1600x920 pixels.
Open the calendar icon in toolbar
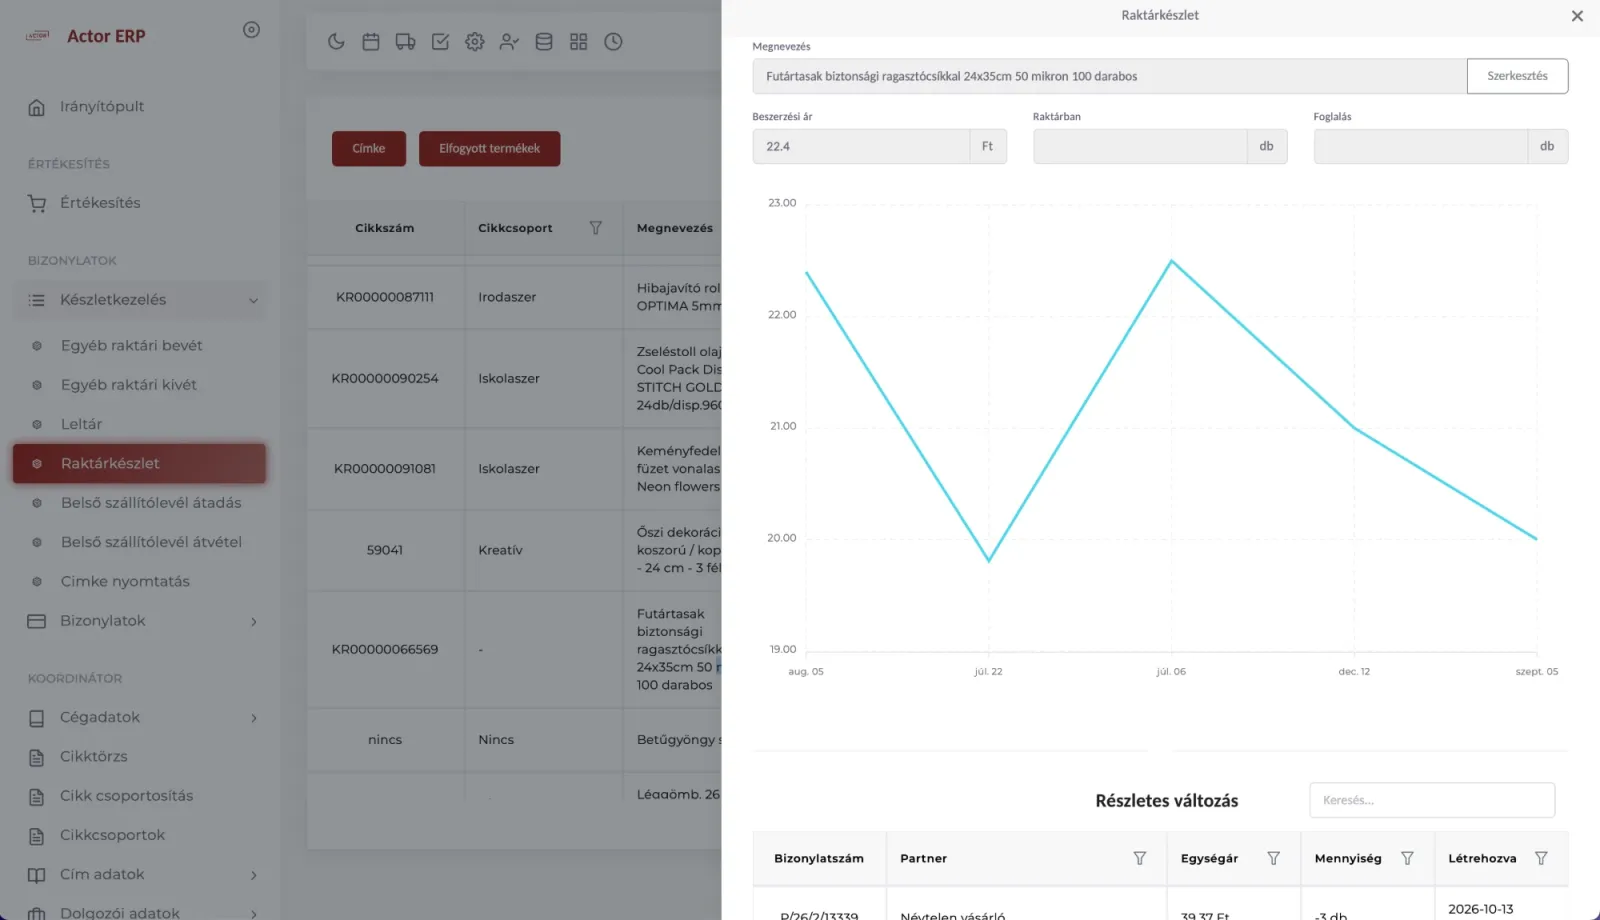pyautogui.click(x=371, y=42)
